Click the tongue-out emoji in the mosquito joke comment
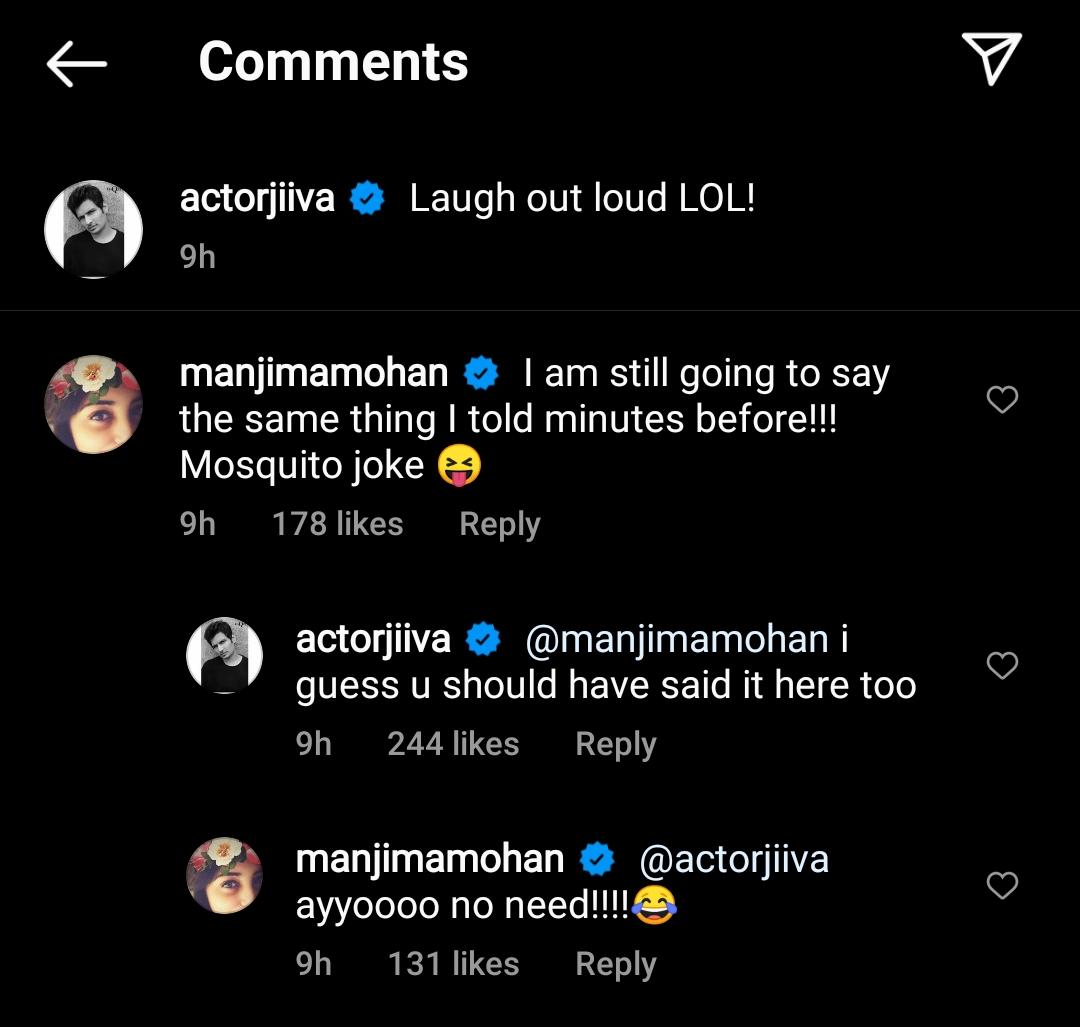 coord(459,463)
